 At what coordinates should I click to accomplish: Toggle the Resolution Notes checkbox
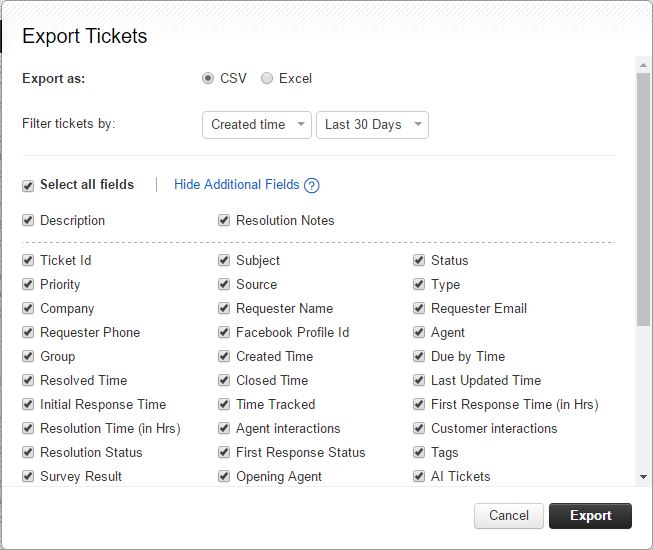[x=224, y=220]
